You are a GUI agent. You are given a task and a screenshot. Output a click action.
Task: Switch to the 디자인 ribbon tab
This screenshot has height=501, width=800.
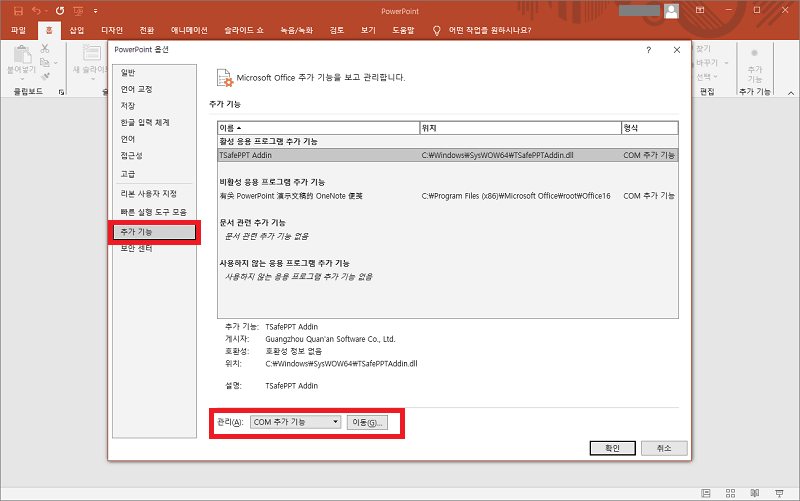tap(112, 31)
